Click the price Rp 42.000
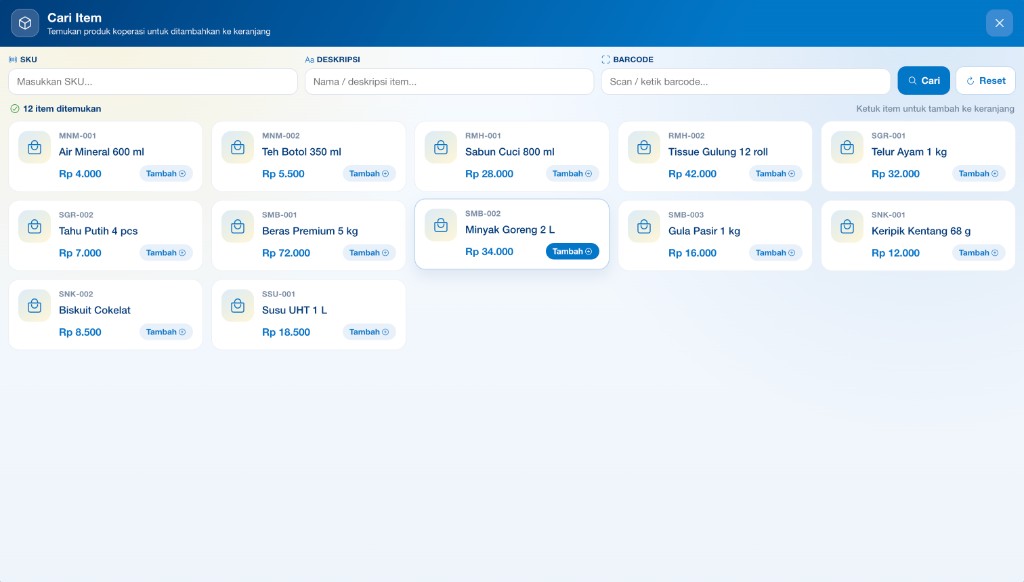 692,174
